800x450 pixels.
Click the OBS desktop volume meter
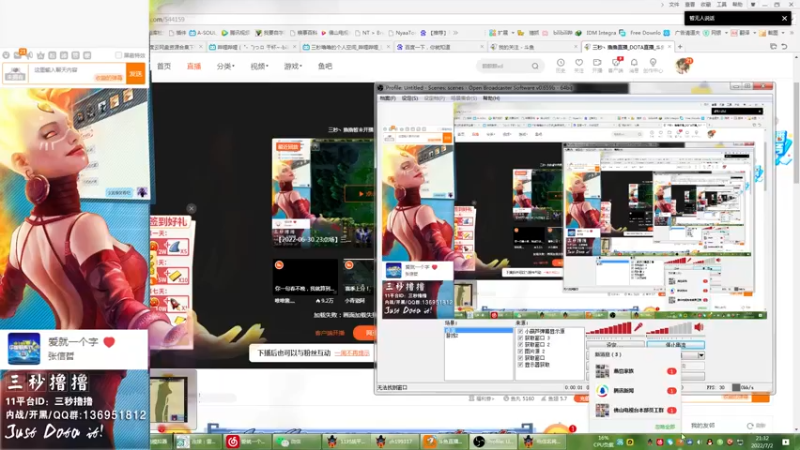point(669,328)
